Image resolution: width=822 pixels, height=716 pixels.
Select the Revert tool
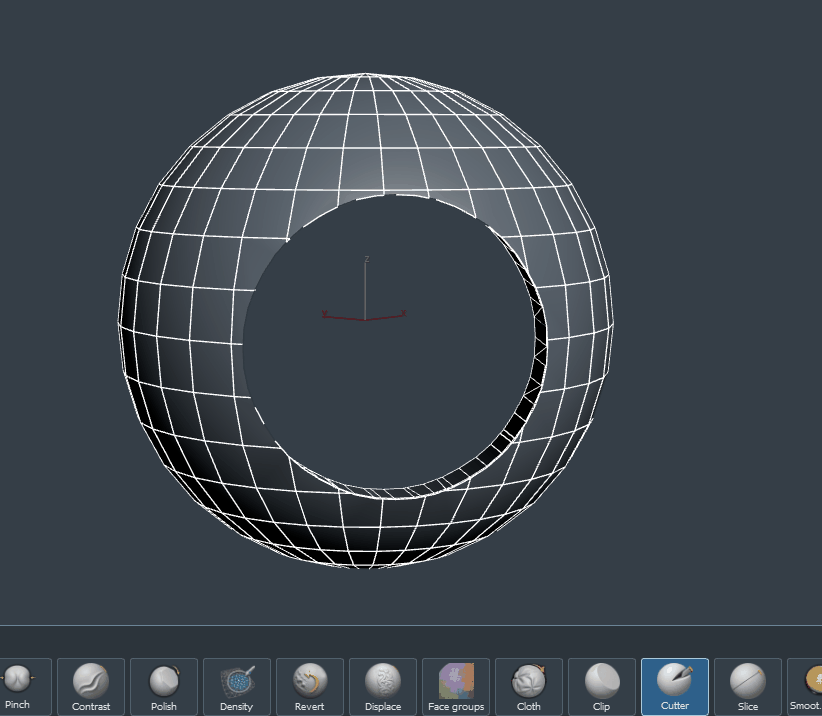(310, 687)
